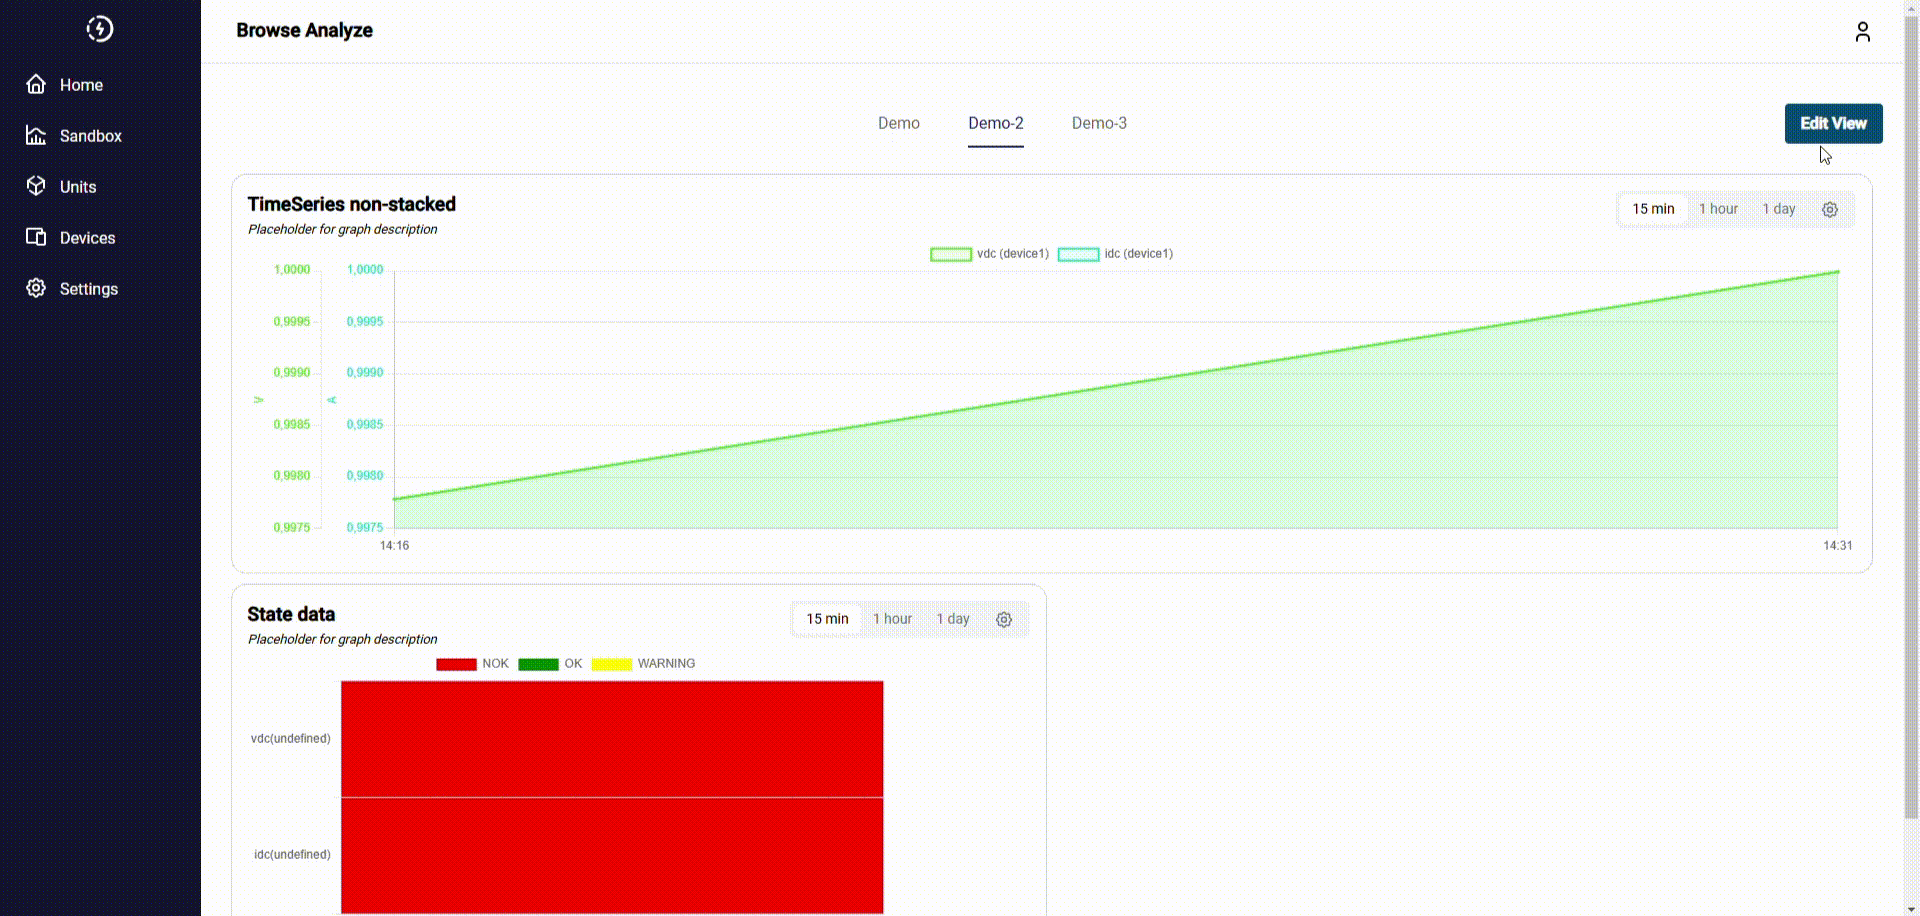Select 1 hour range for TimeSeries graph
Viewport: 1920px width, 916px height.
(x=1718, y=209)
